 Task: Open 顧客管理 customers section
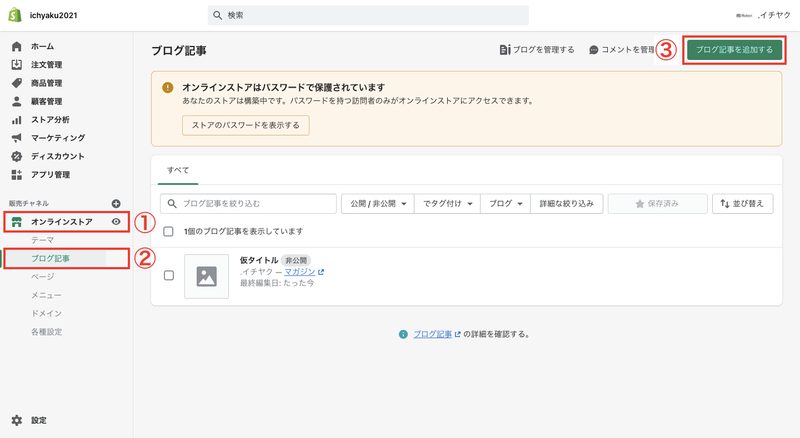[x=46, y=102]
